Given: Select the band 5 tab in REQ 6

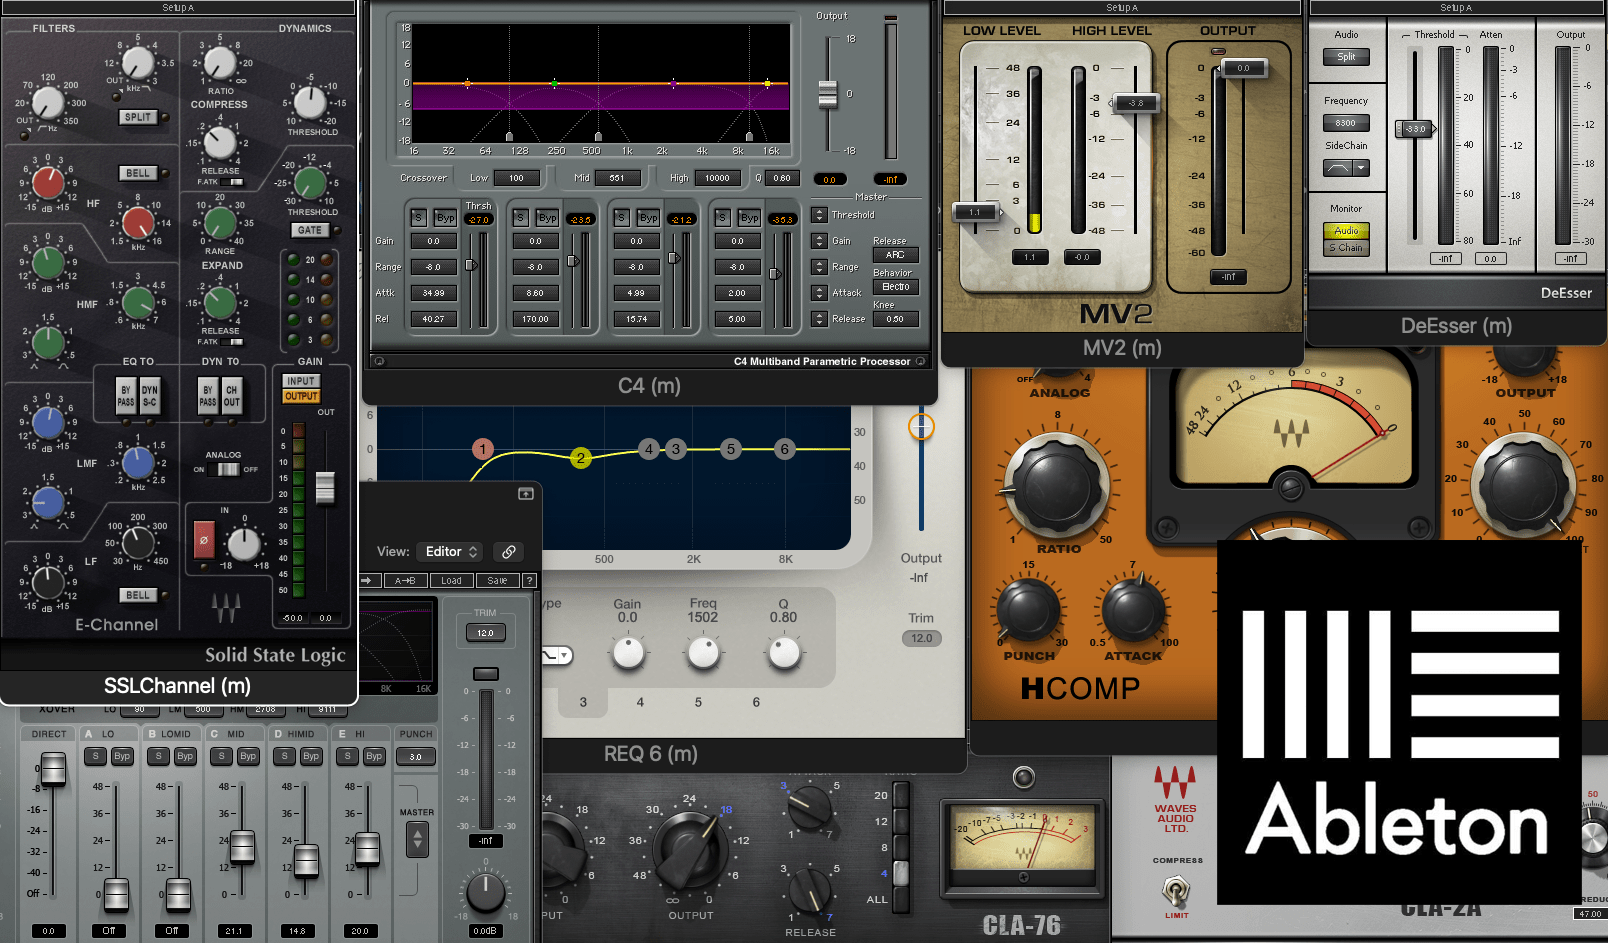Looking at the screenshot, I should 698,702.
